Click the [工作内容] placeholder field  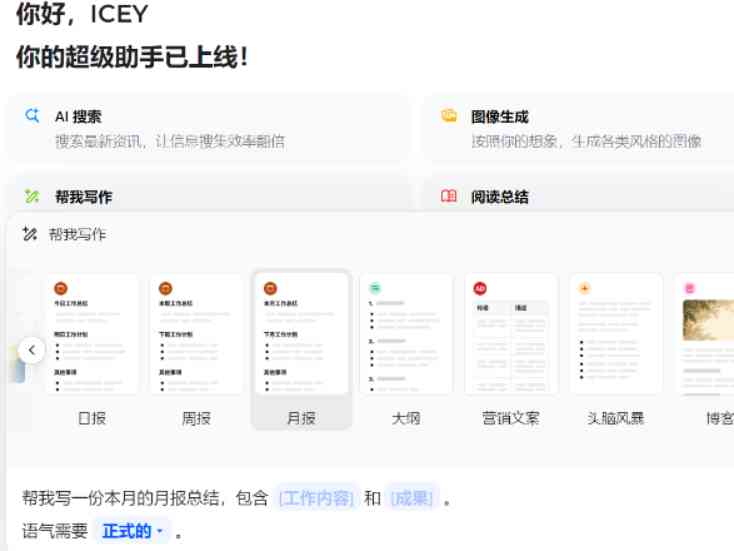tap(316, 498)
